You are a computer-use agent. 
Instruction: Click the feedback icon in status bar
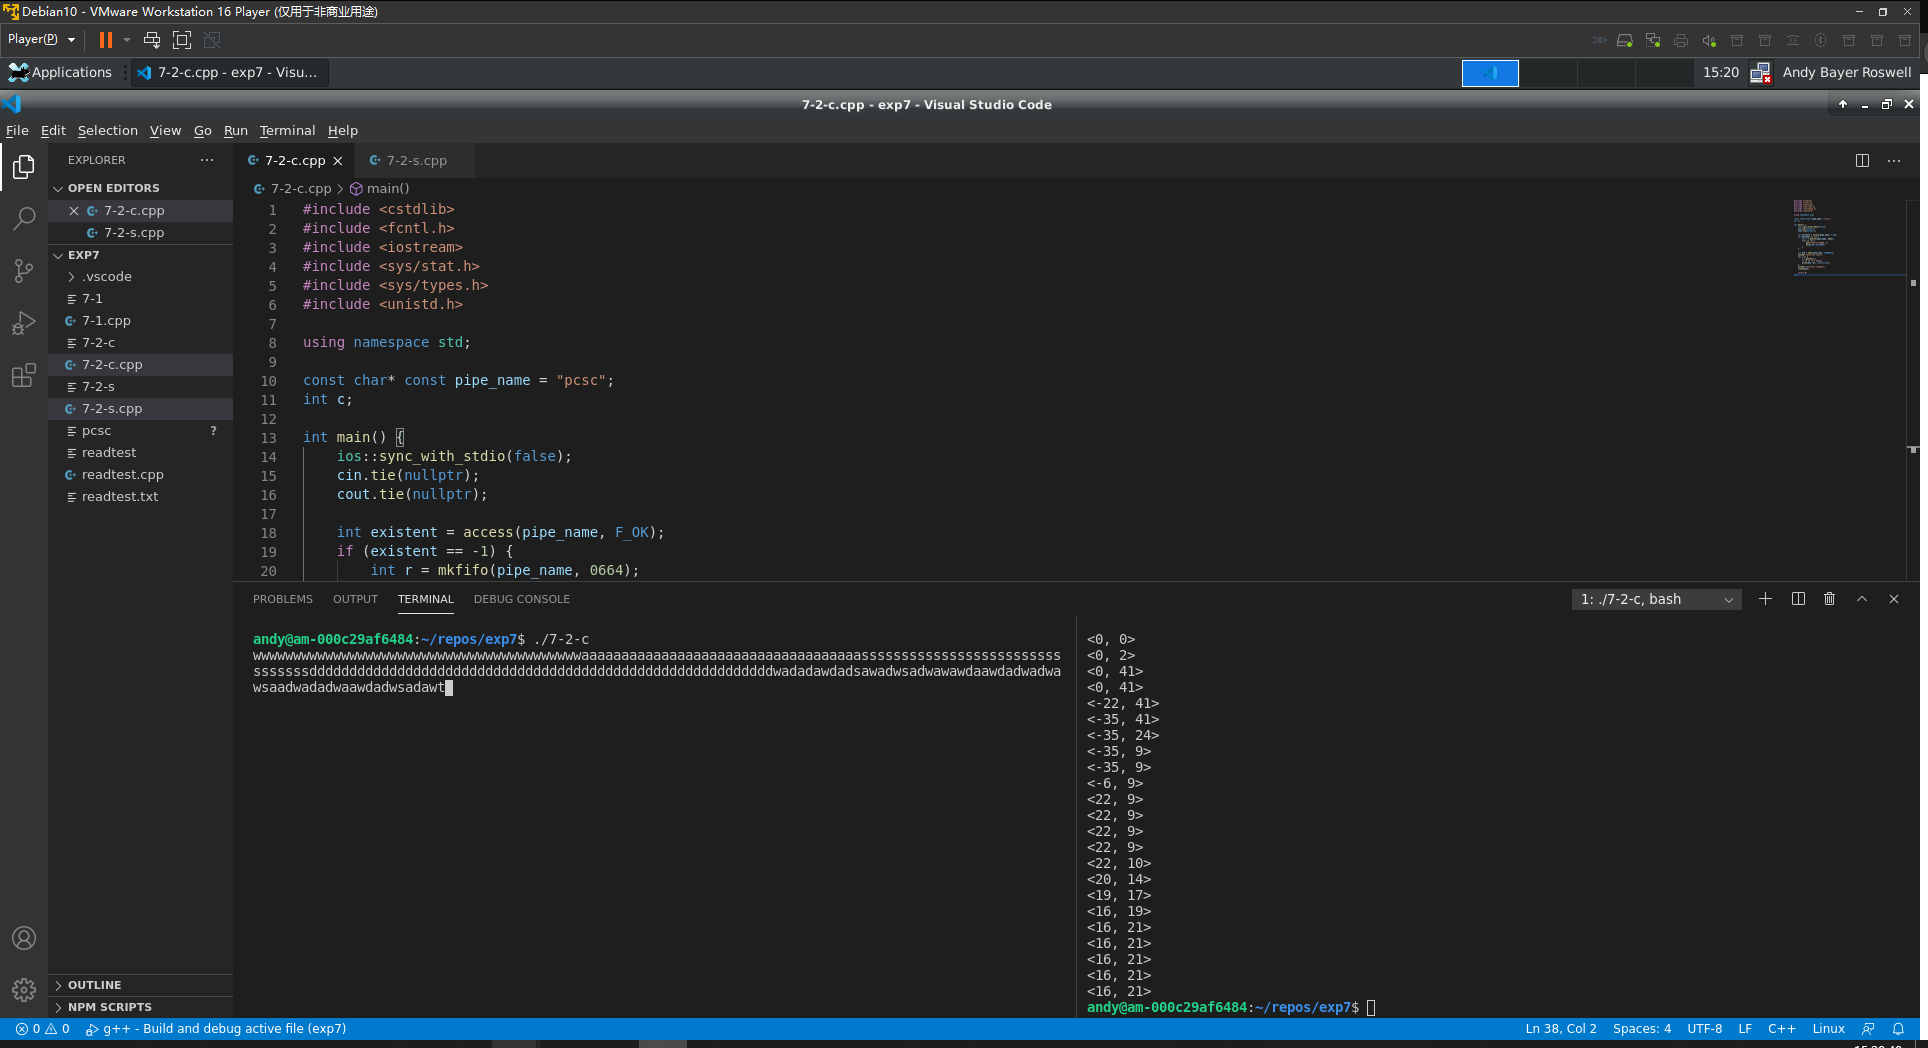pyautogui.click(x=1867, y=1028)
